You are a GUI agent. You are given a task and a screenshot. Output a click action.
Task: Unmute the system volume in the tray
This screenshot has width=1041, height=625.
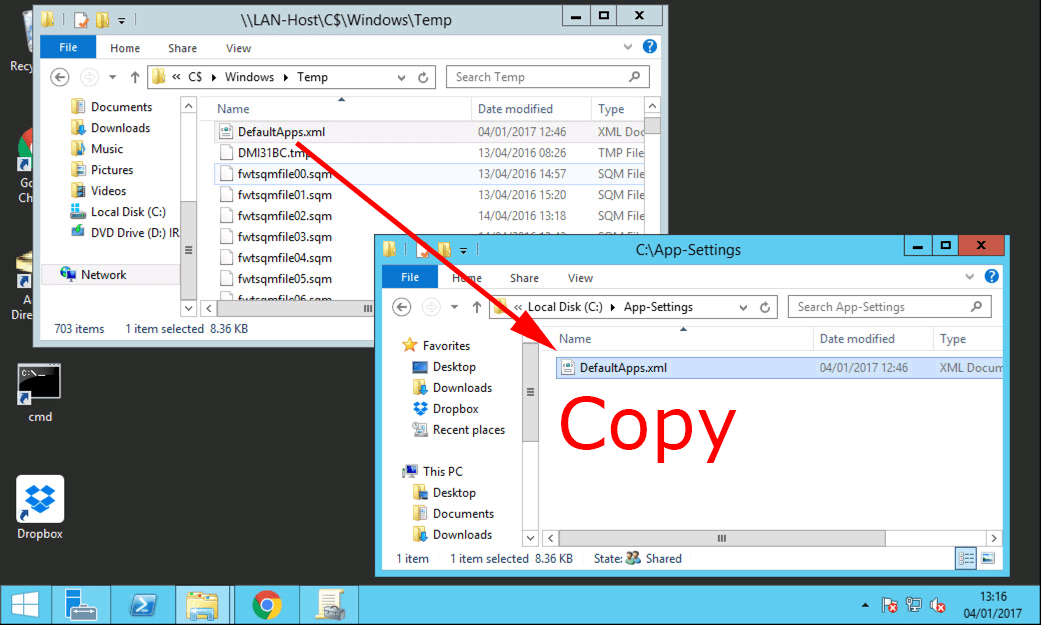click(x=937, y=605)
